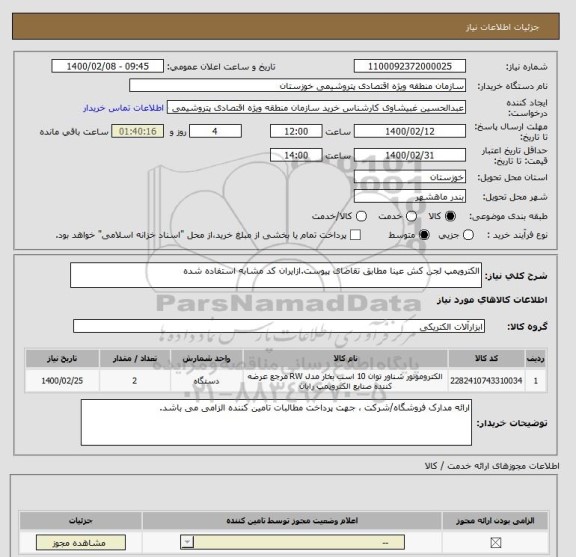Click the الکتروموتور شناور product name cell
The image size is (576, 557).
[346, 381]
